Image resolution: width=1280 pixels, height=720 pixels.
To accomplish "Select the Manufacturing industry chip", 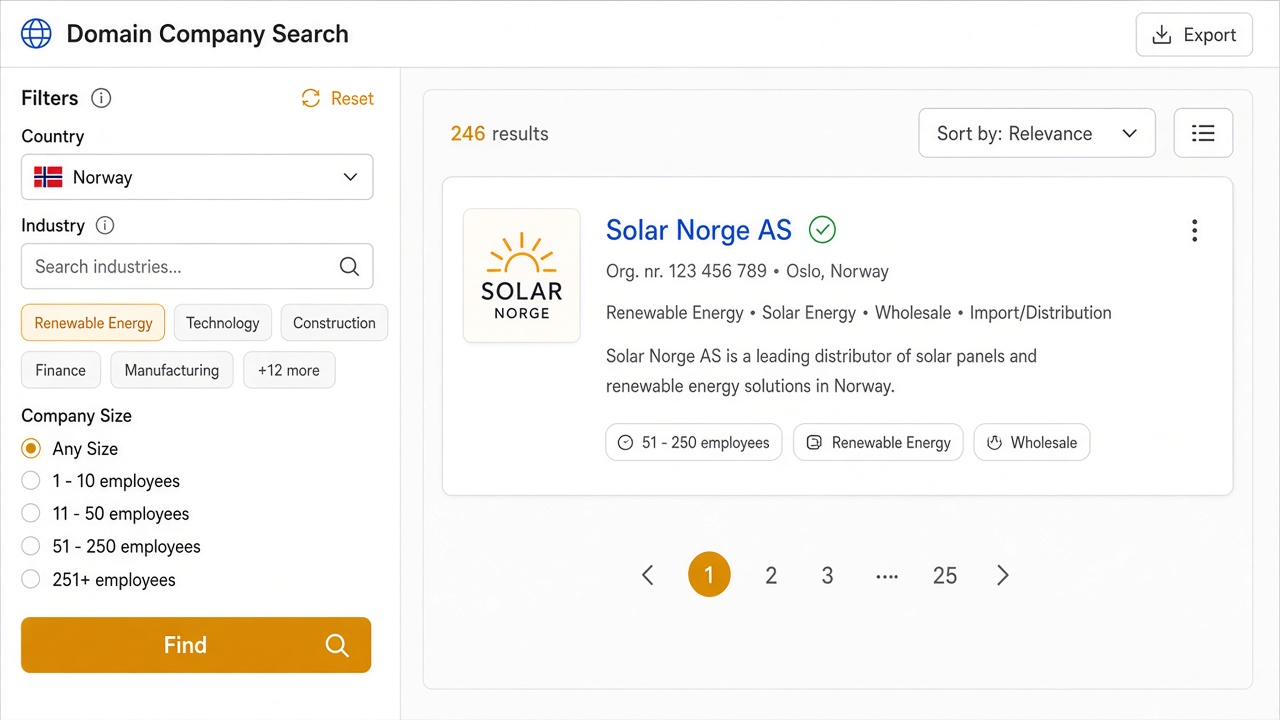I will tap(172, 370).
